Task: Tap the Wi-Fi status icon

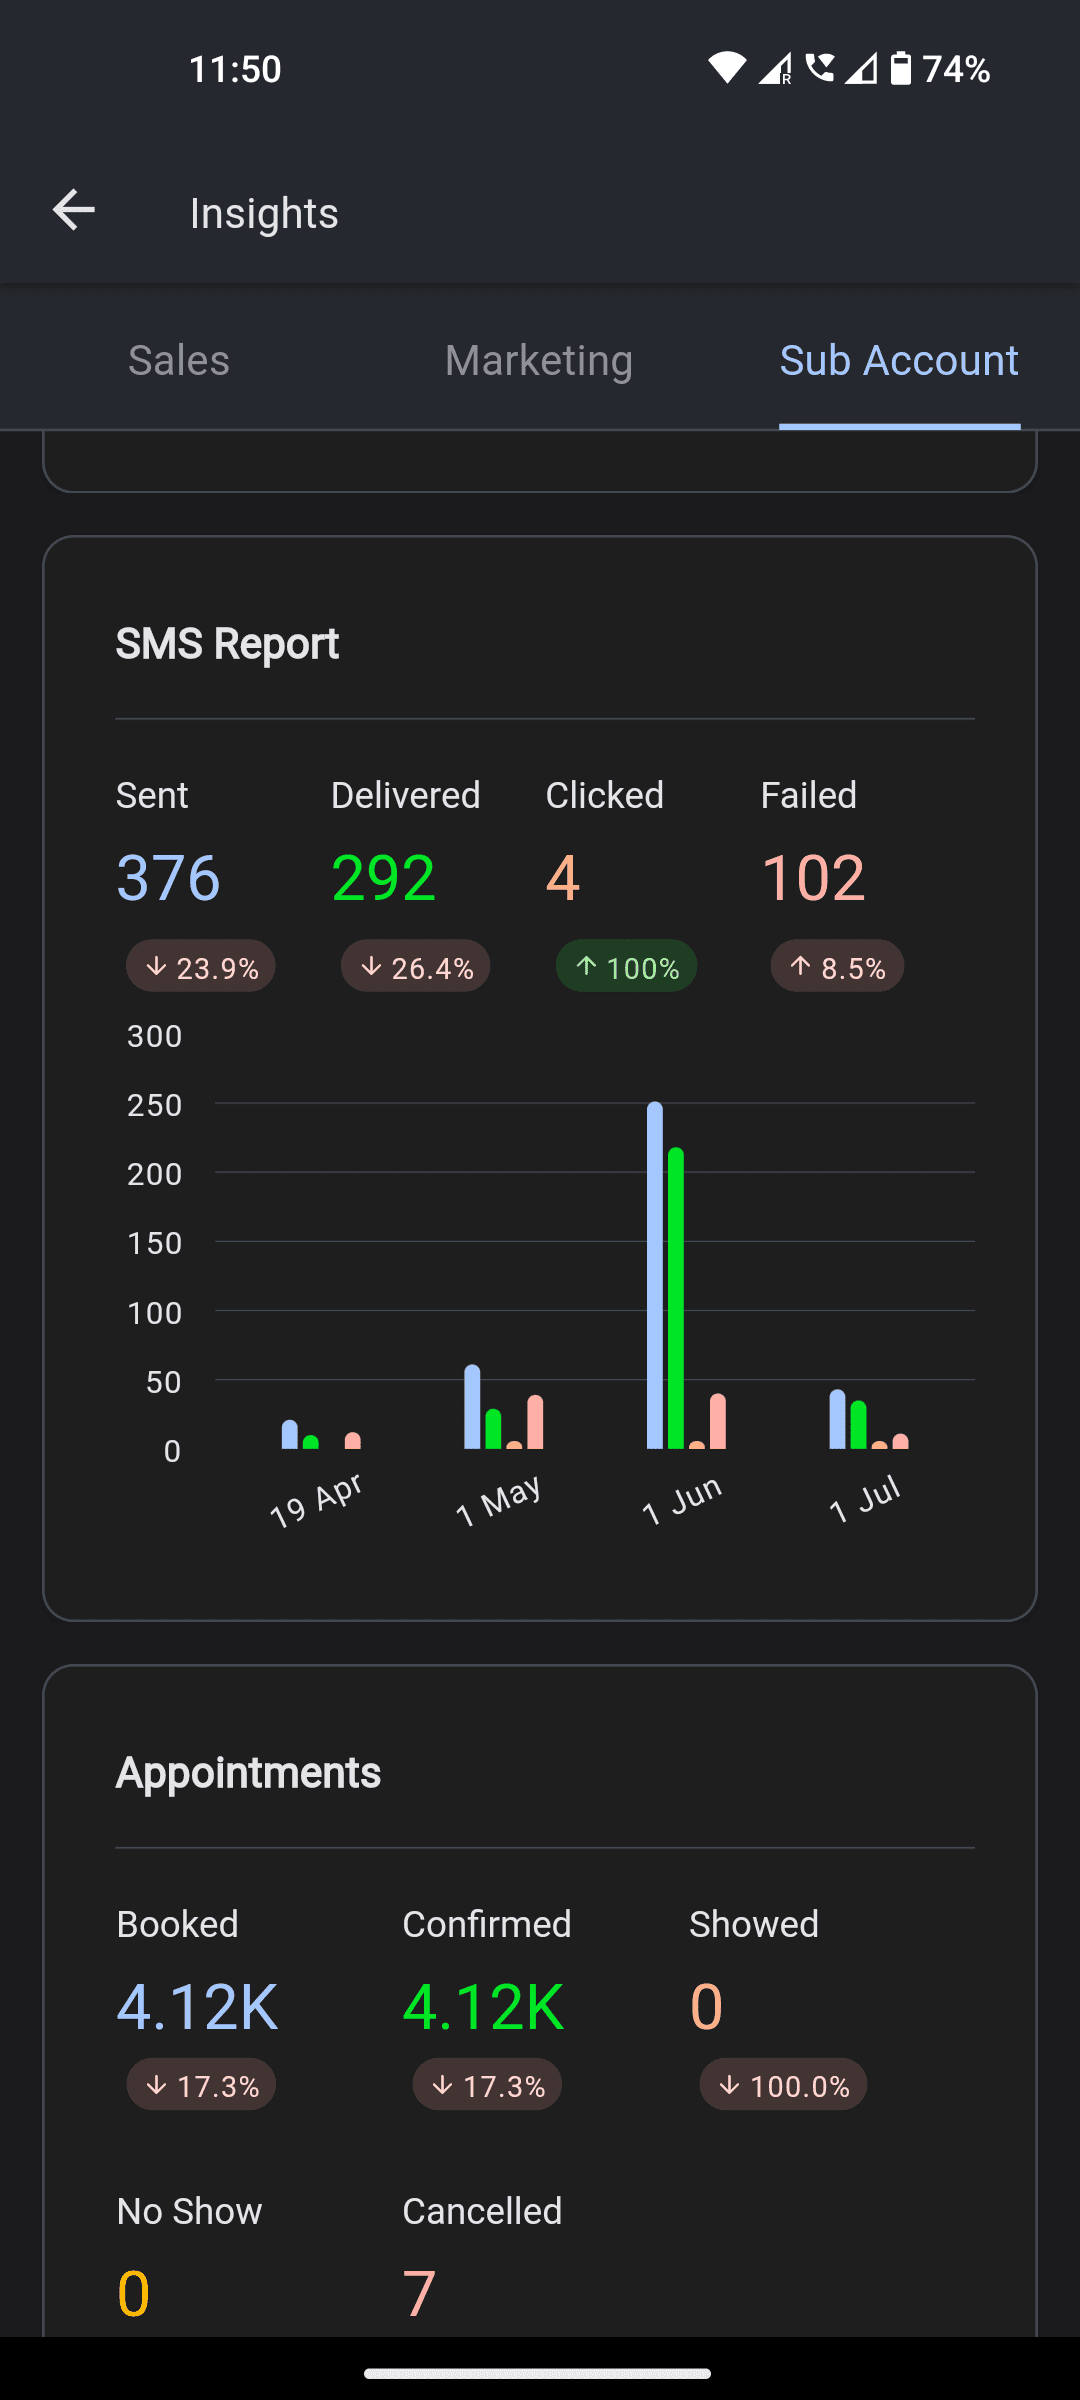Action: (727, 68)
